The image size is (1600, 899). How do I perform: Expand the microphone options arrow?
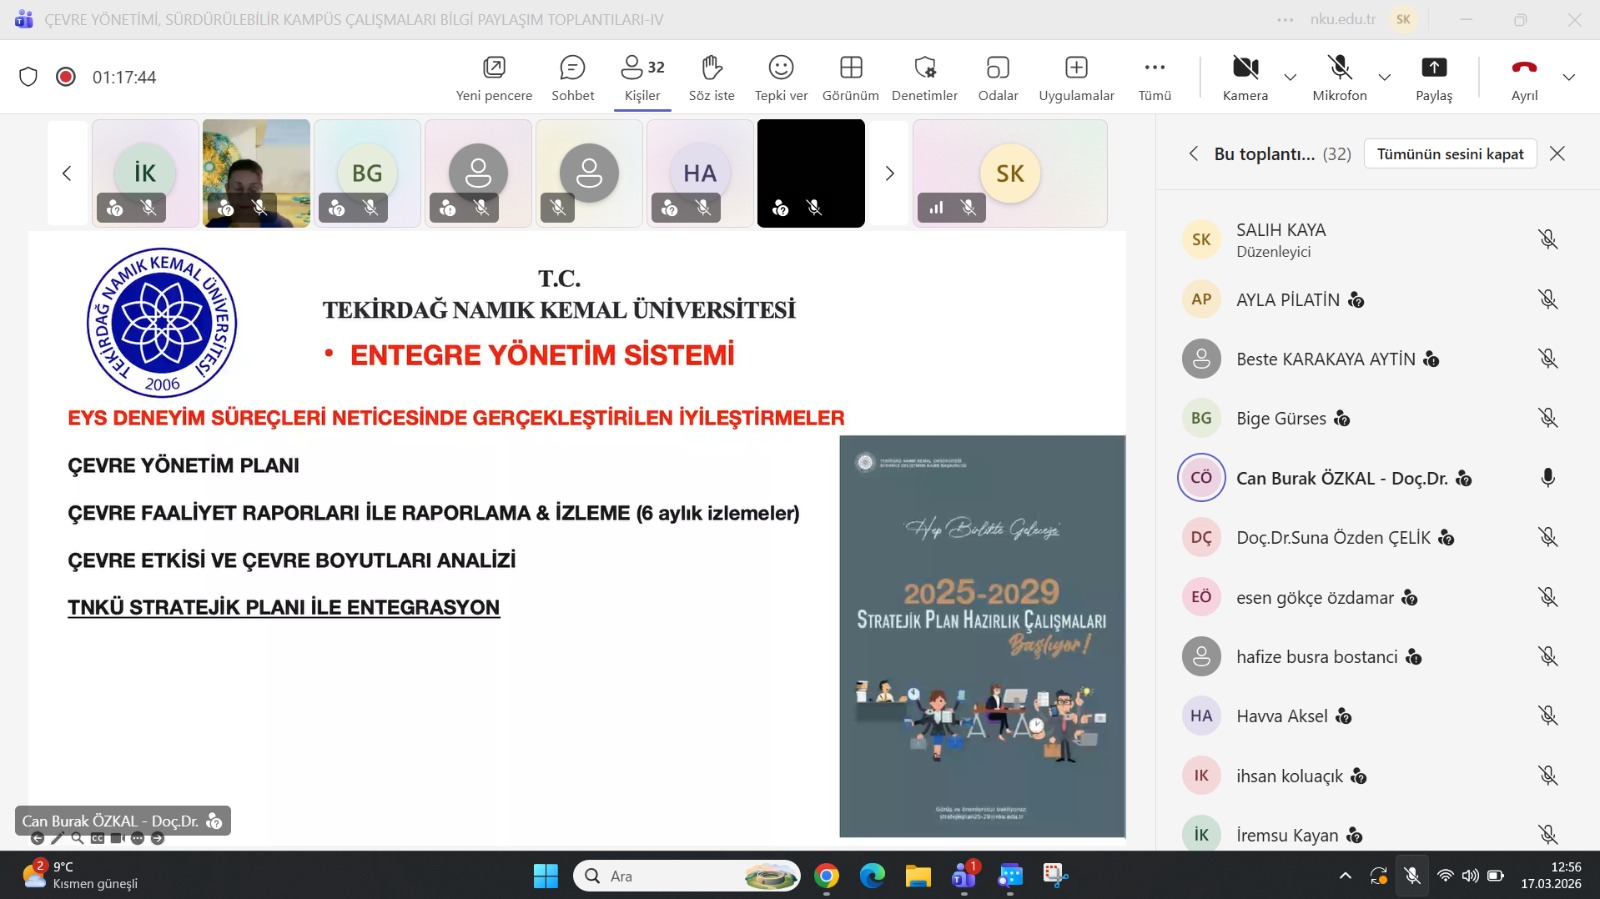[1384, 77]
